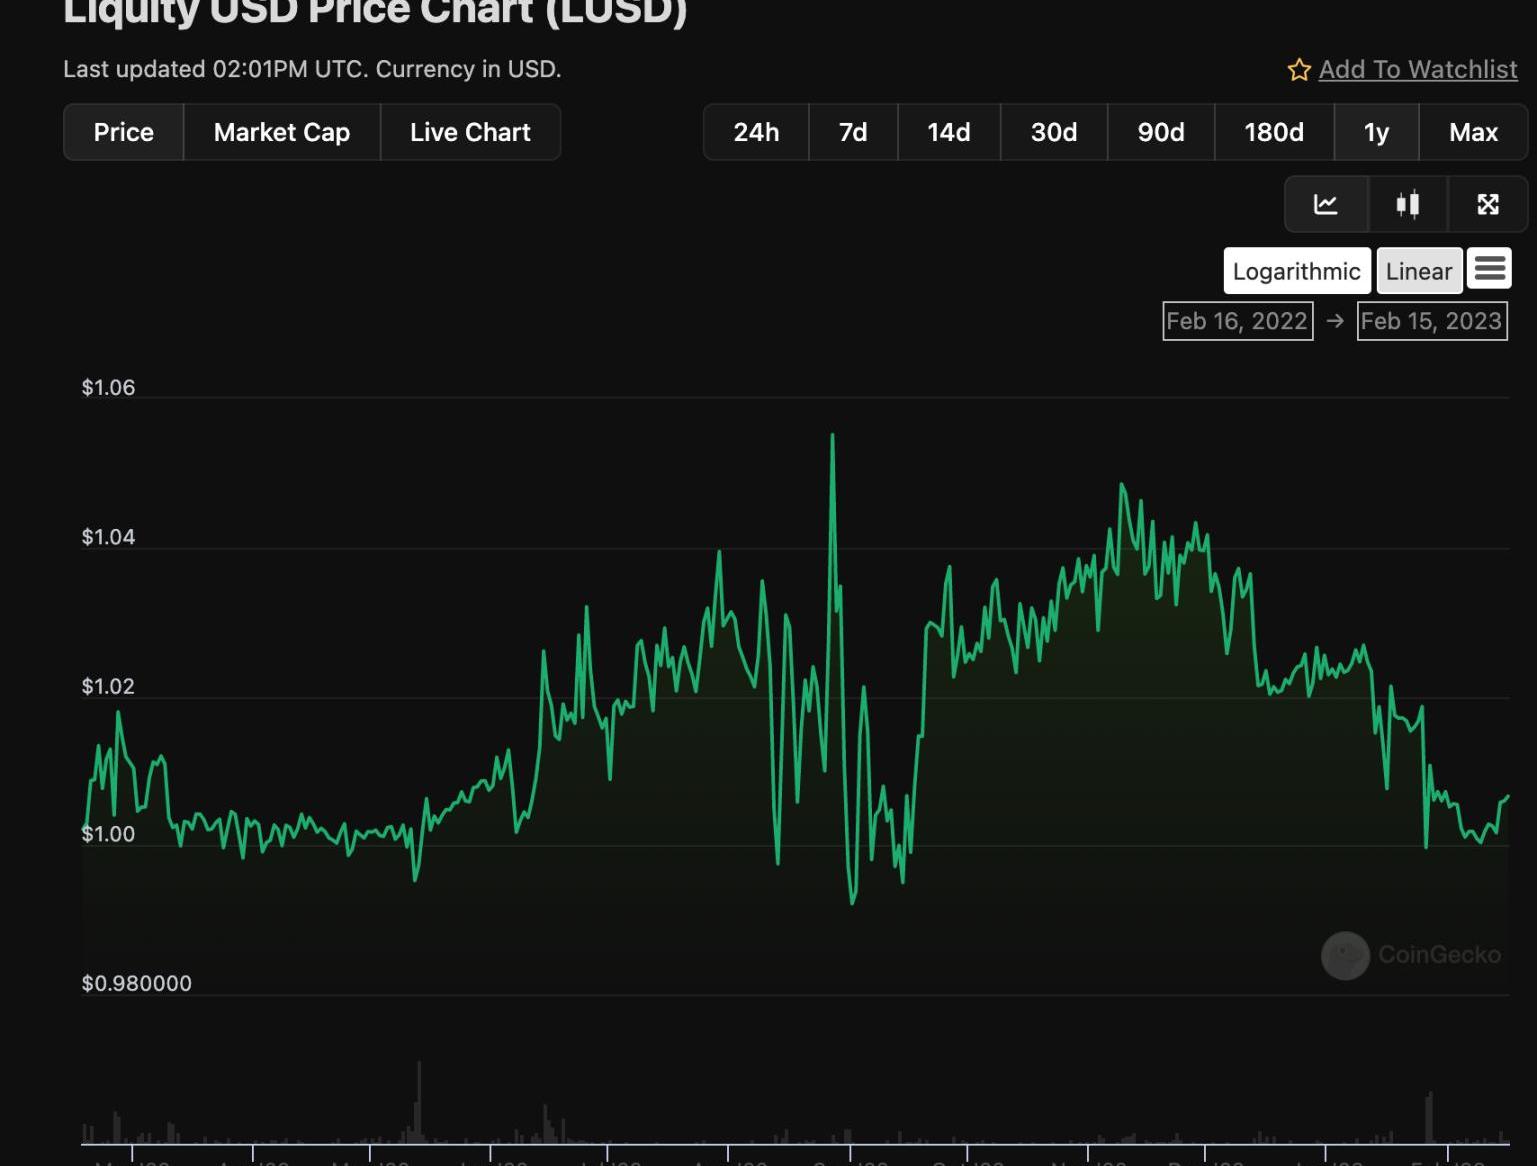1537x1166 pixels.
Task: Click the Last updated 02:01PM UTC text
Action: (216, 69)
